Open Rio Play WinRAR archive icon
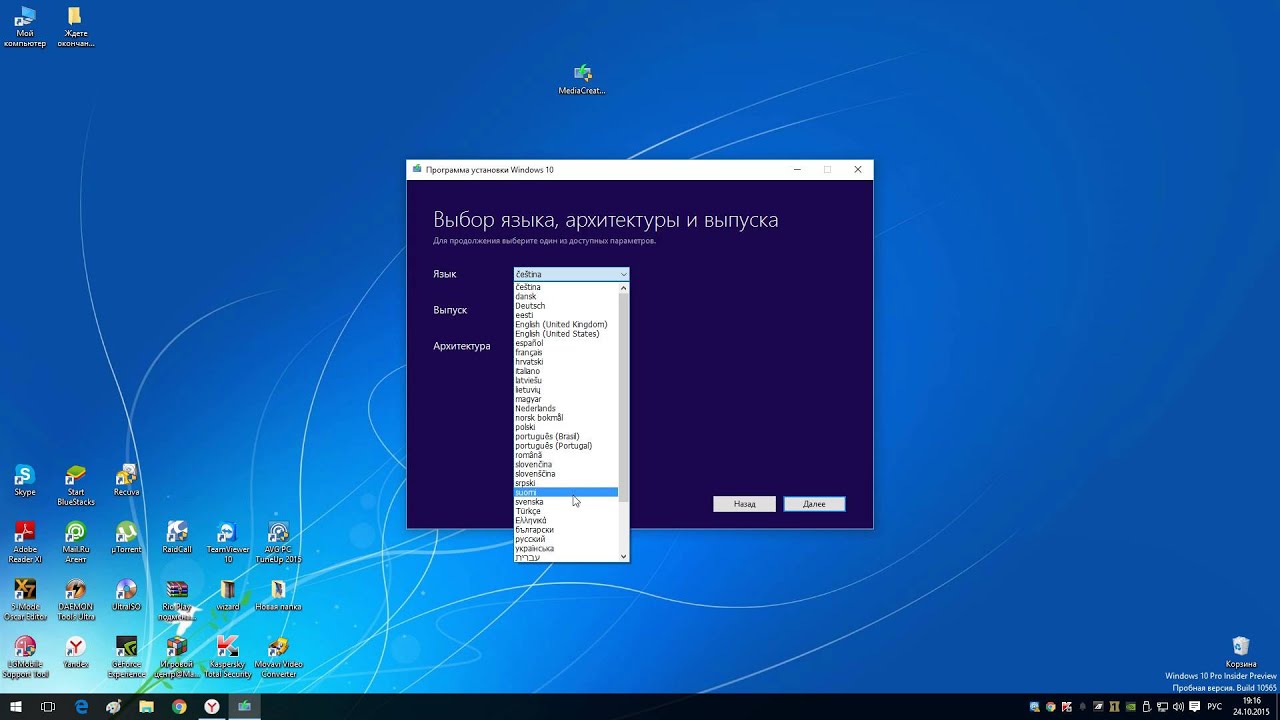1280x720 pixels. pyautogui.click(x=177, y=599)
